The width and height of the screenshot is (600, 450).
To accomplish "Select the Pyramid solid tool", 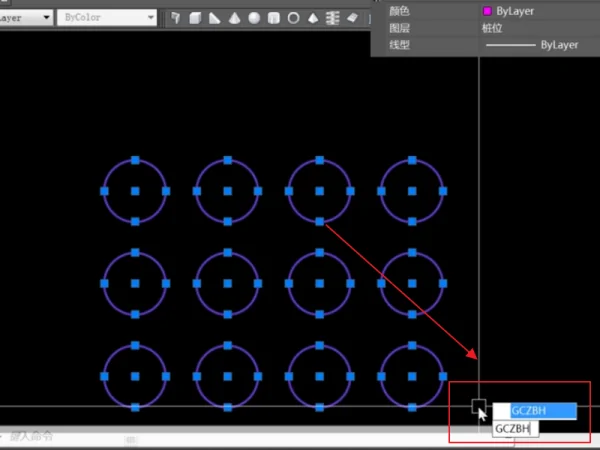I will point(313,18).
